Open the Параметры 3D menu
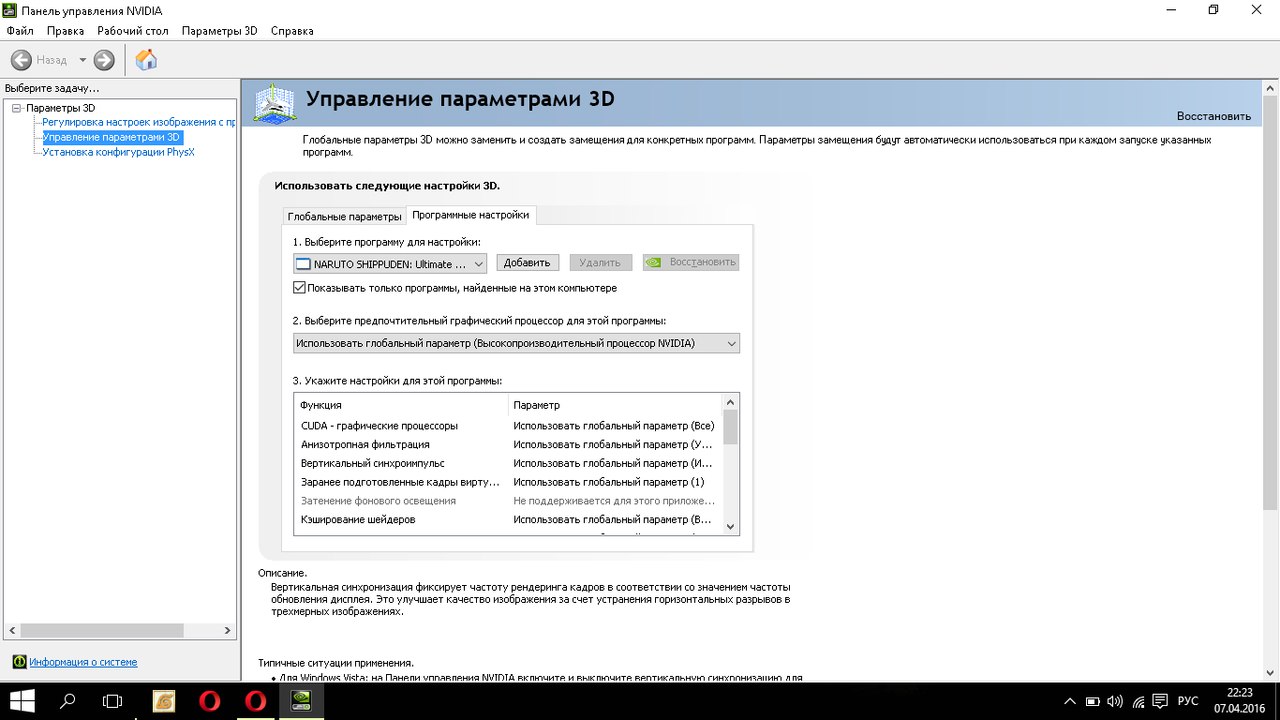Viewport: 1280px width, 720px height. pos(219,31)
